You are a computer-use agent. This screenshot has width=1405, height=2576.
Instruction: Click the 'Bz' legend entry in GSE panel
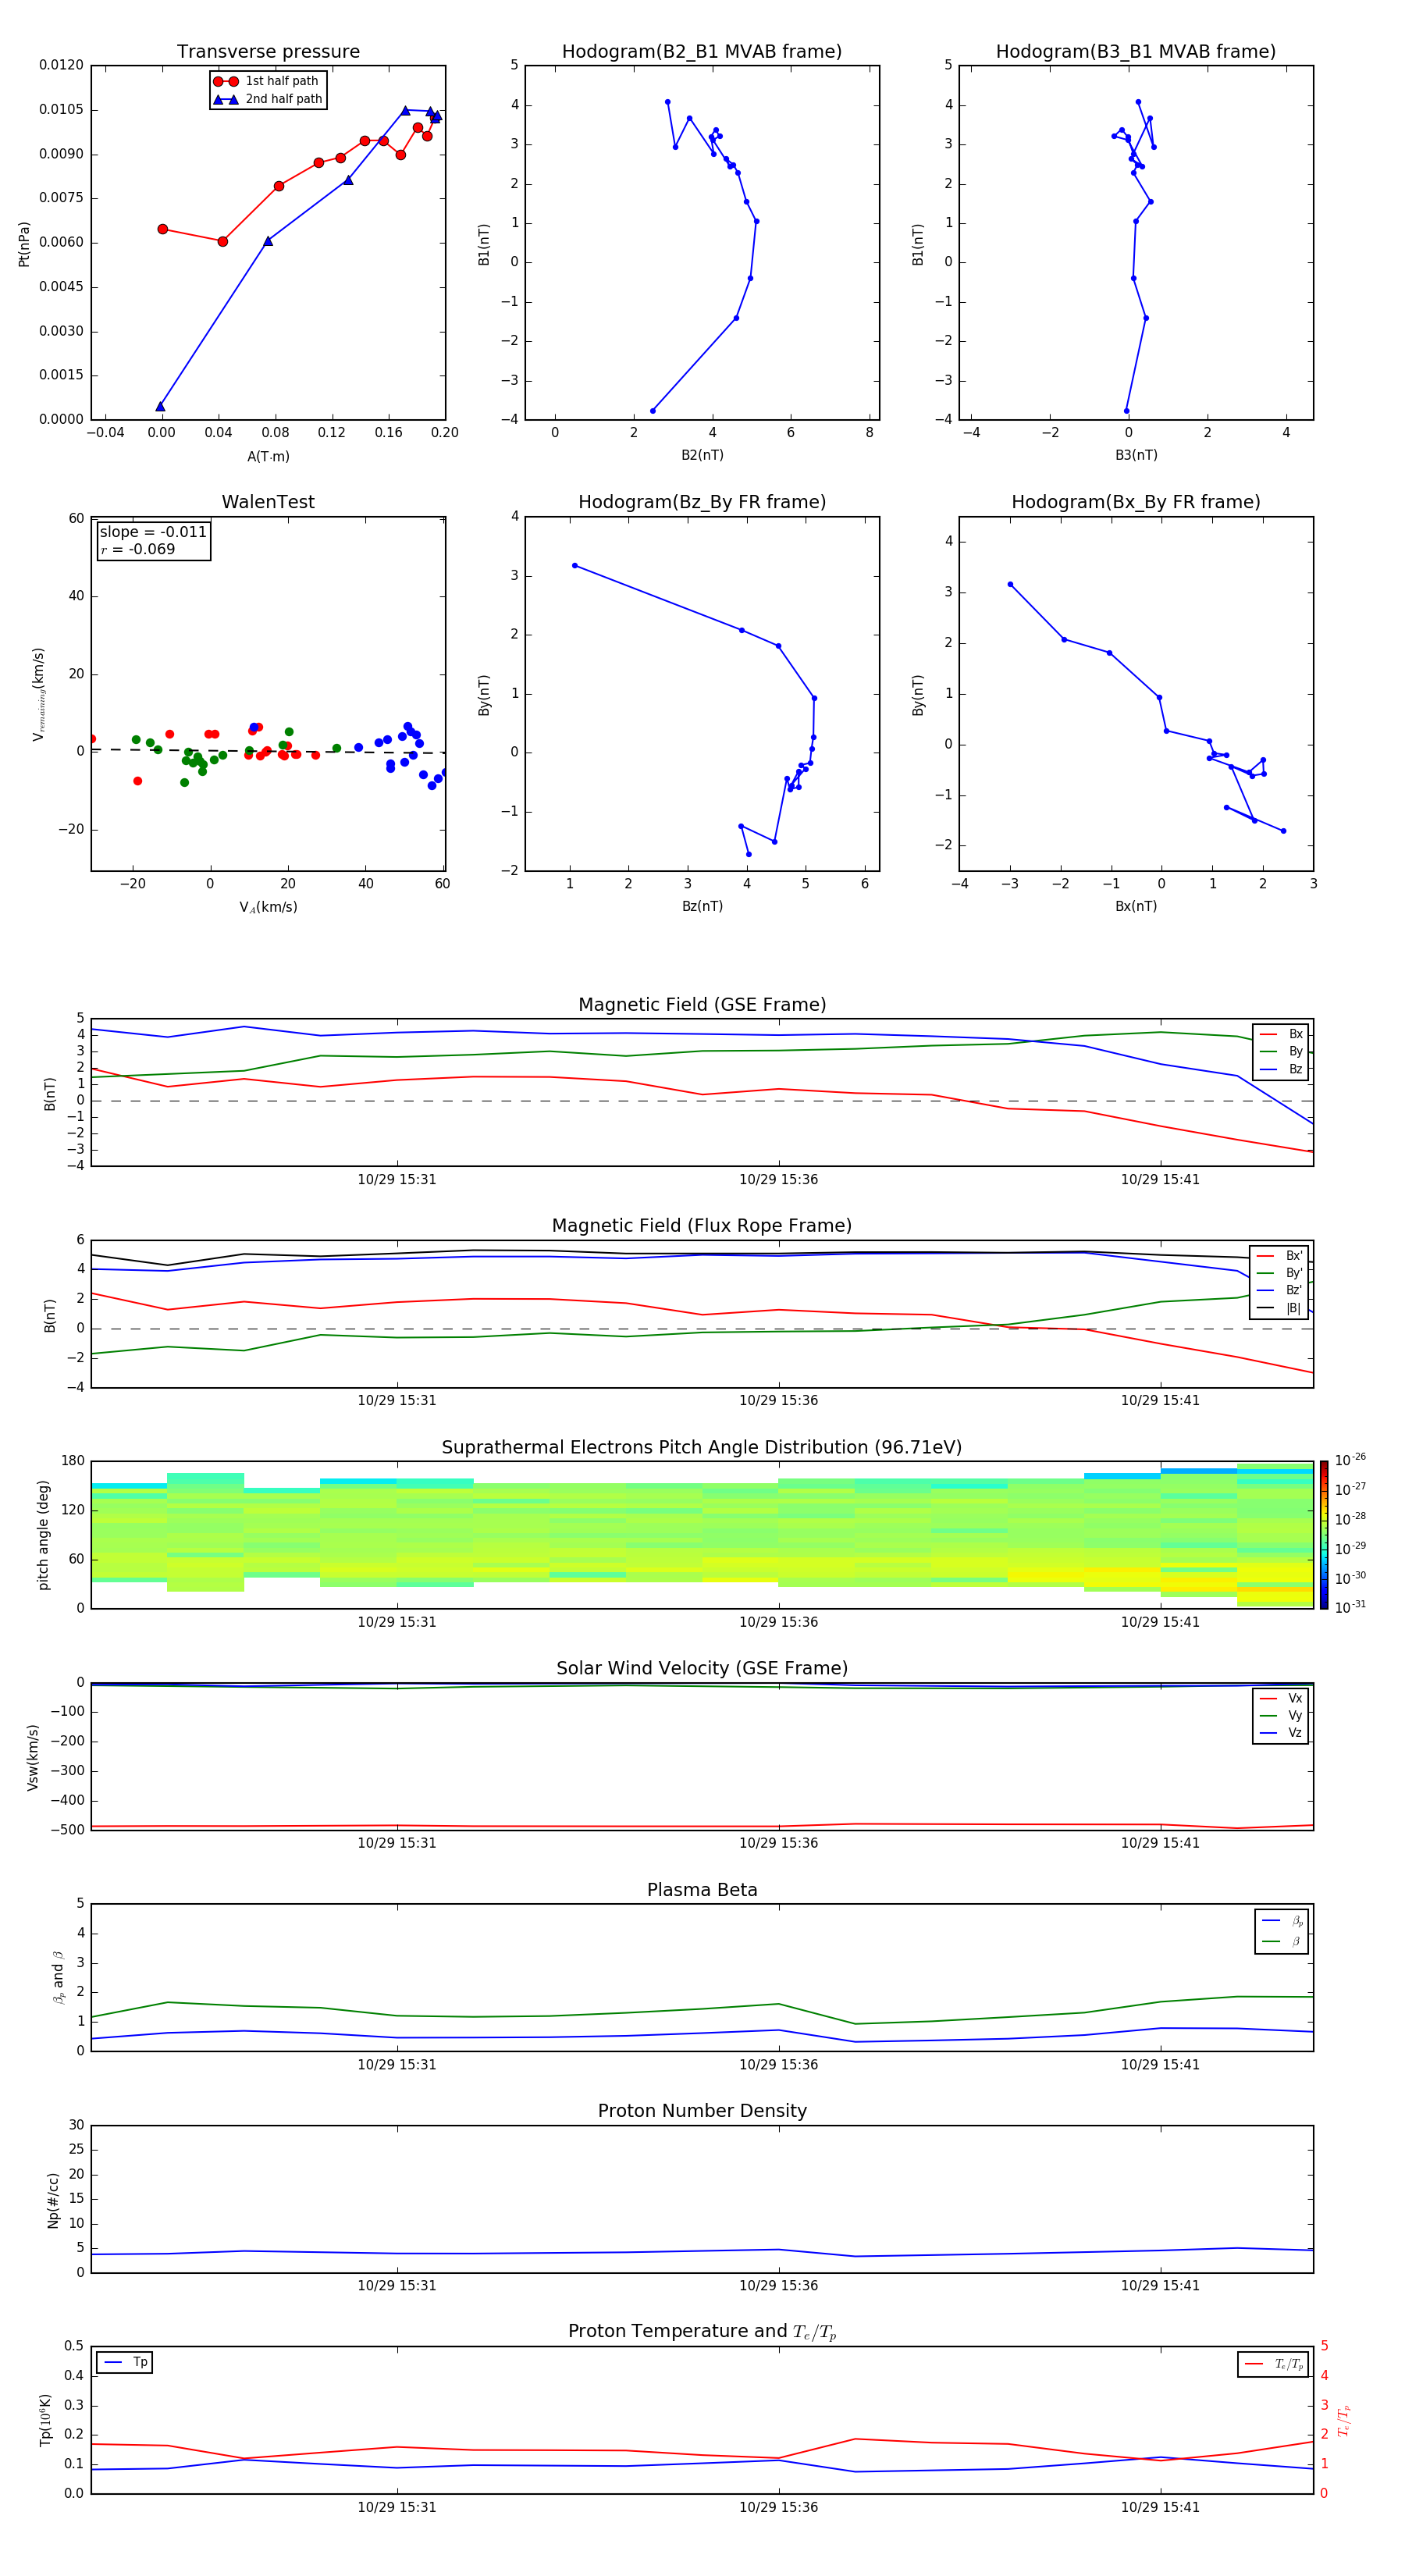pos(1281,1069)
